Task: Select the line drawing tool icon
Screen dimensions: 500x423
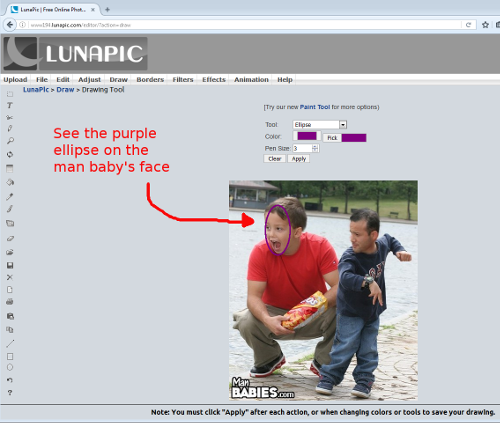Action: [10, 343]
